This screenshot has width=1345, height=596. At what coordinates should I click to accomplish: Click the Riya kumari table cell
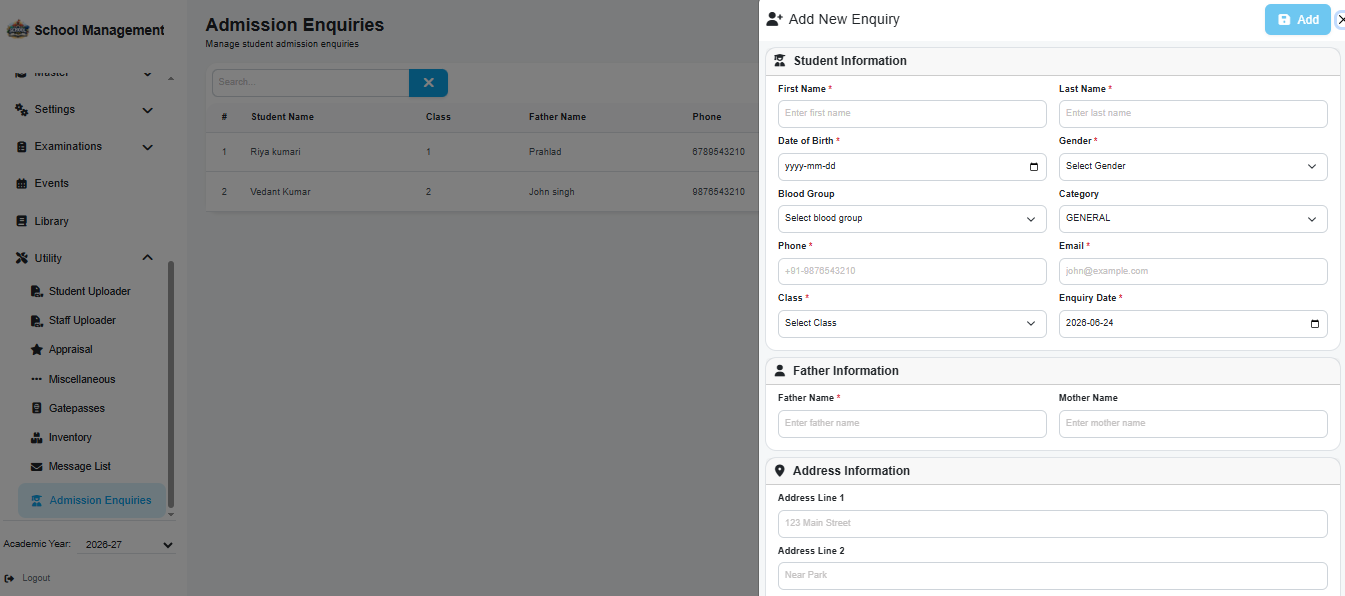tap(275, 152)
